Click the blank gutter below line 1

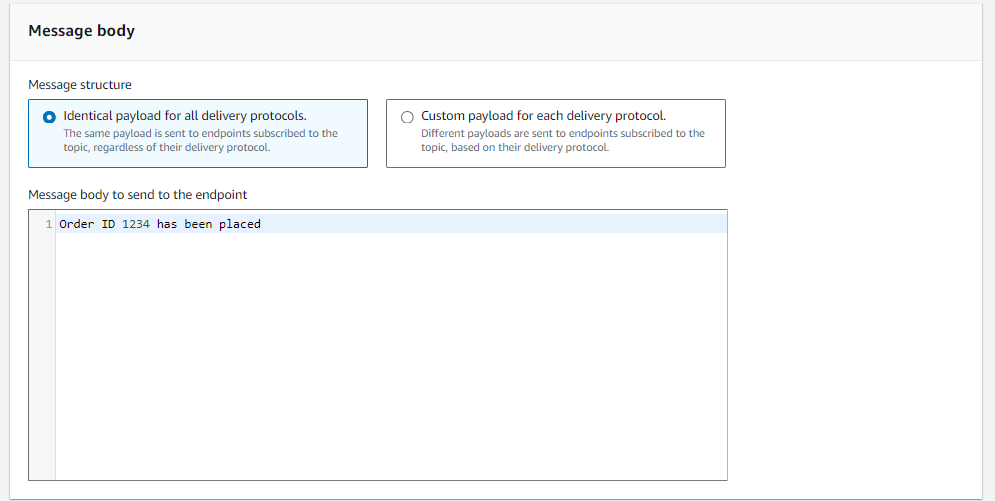42,350
